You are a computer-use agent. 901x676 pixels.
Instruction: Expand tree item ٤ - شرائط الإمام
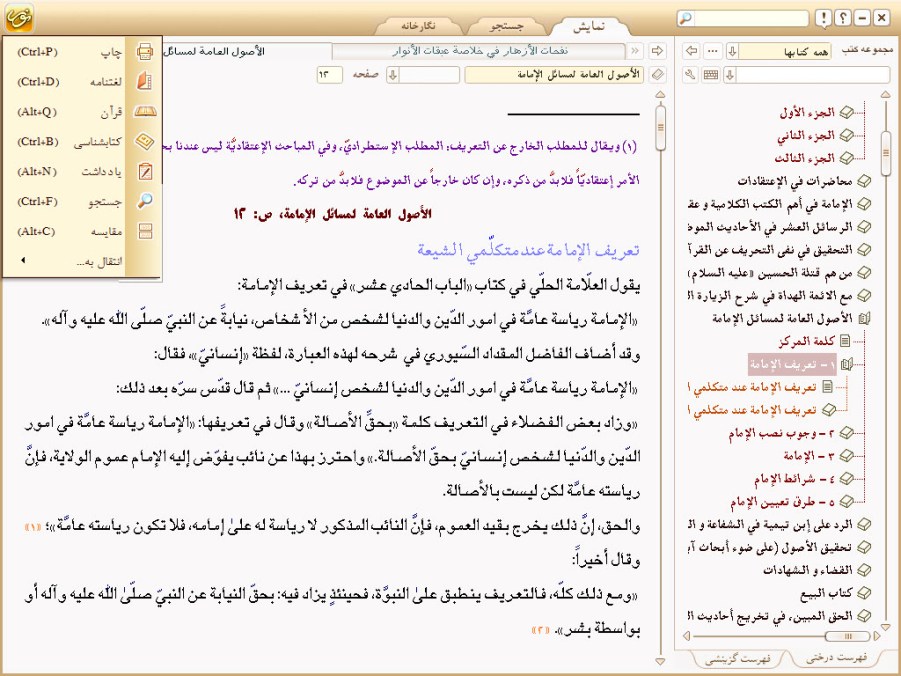[846, 479]
